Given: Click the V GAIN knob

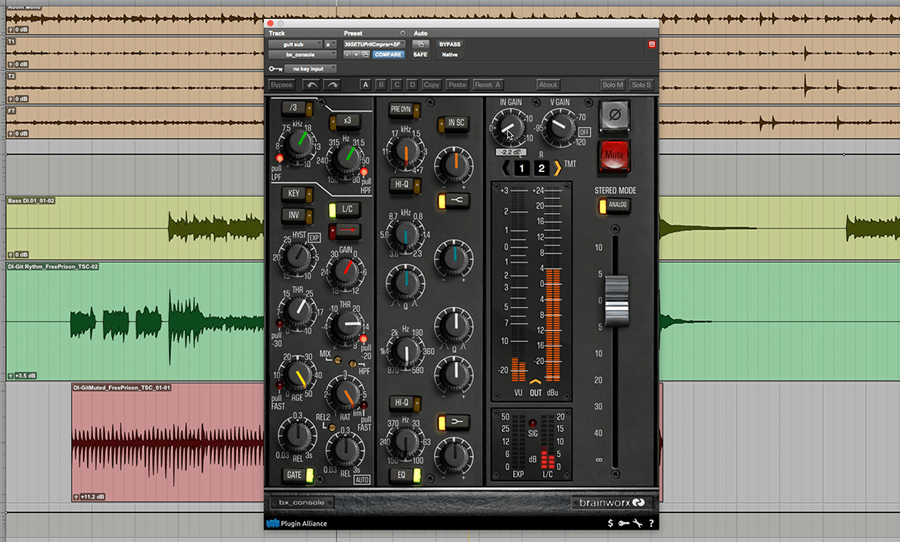Looking at the screenshot, I should (558, 127).
